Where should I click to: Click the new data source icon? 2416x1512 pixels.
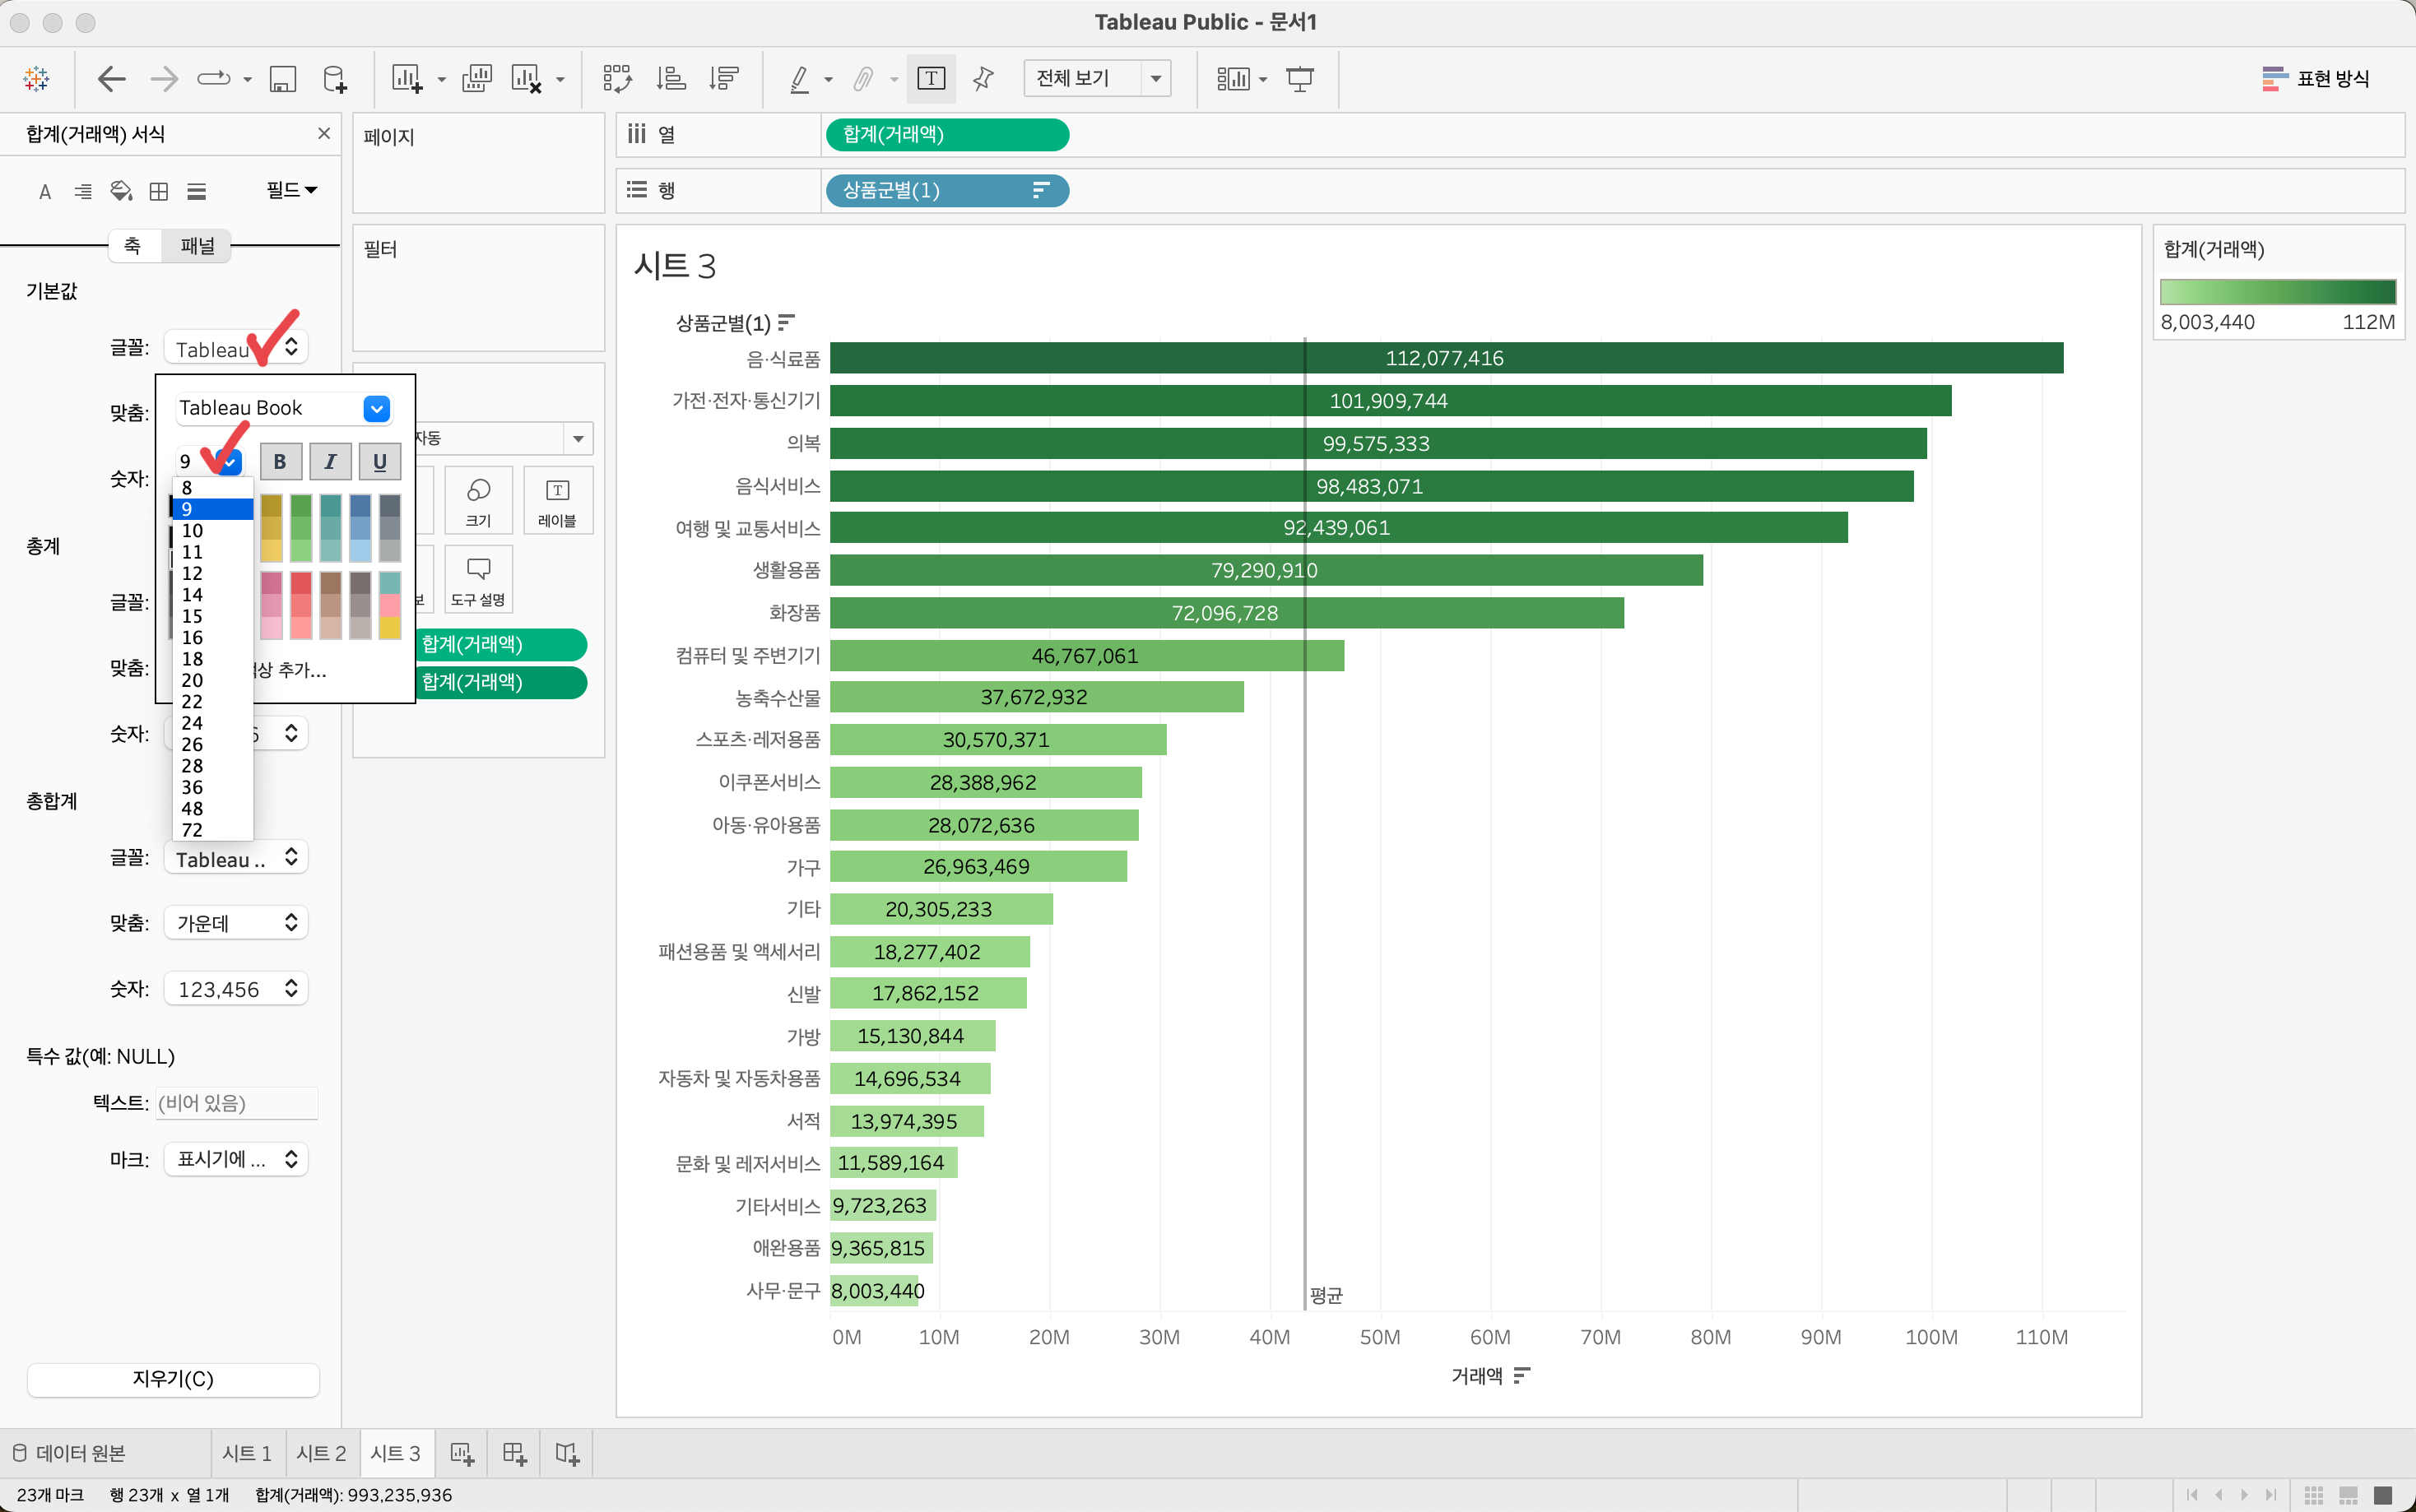click(x=335, y=79)
